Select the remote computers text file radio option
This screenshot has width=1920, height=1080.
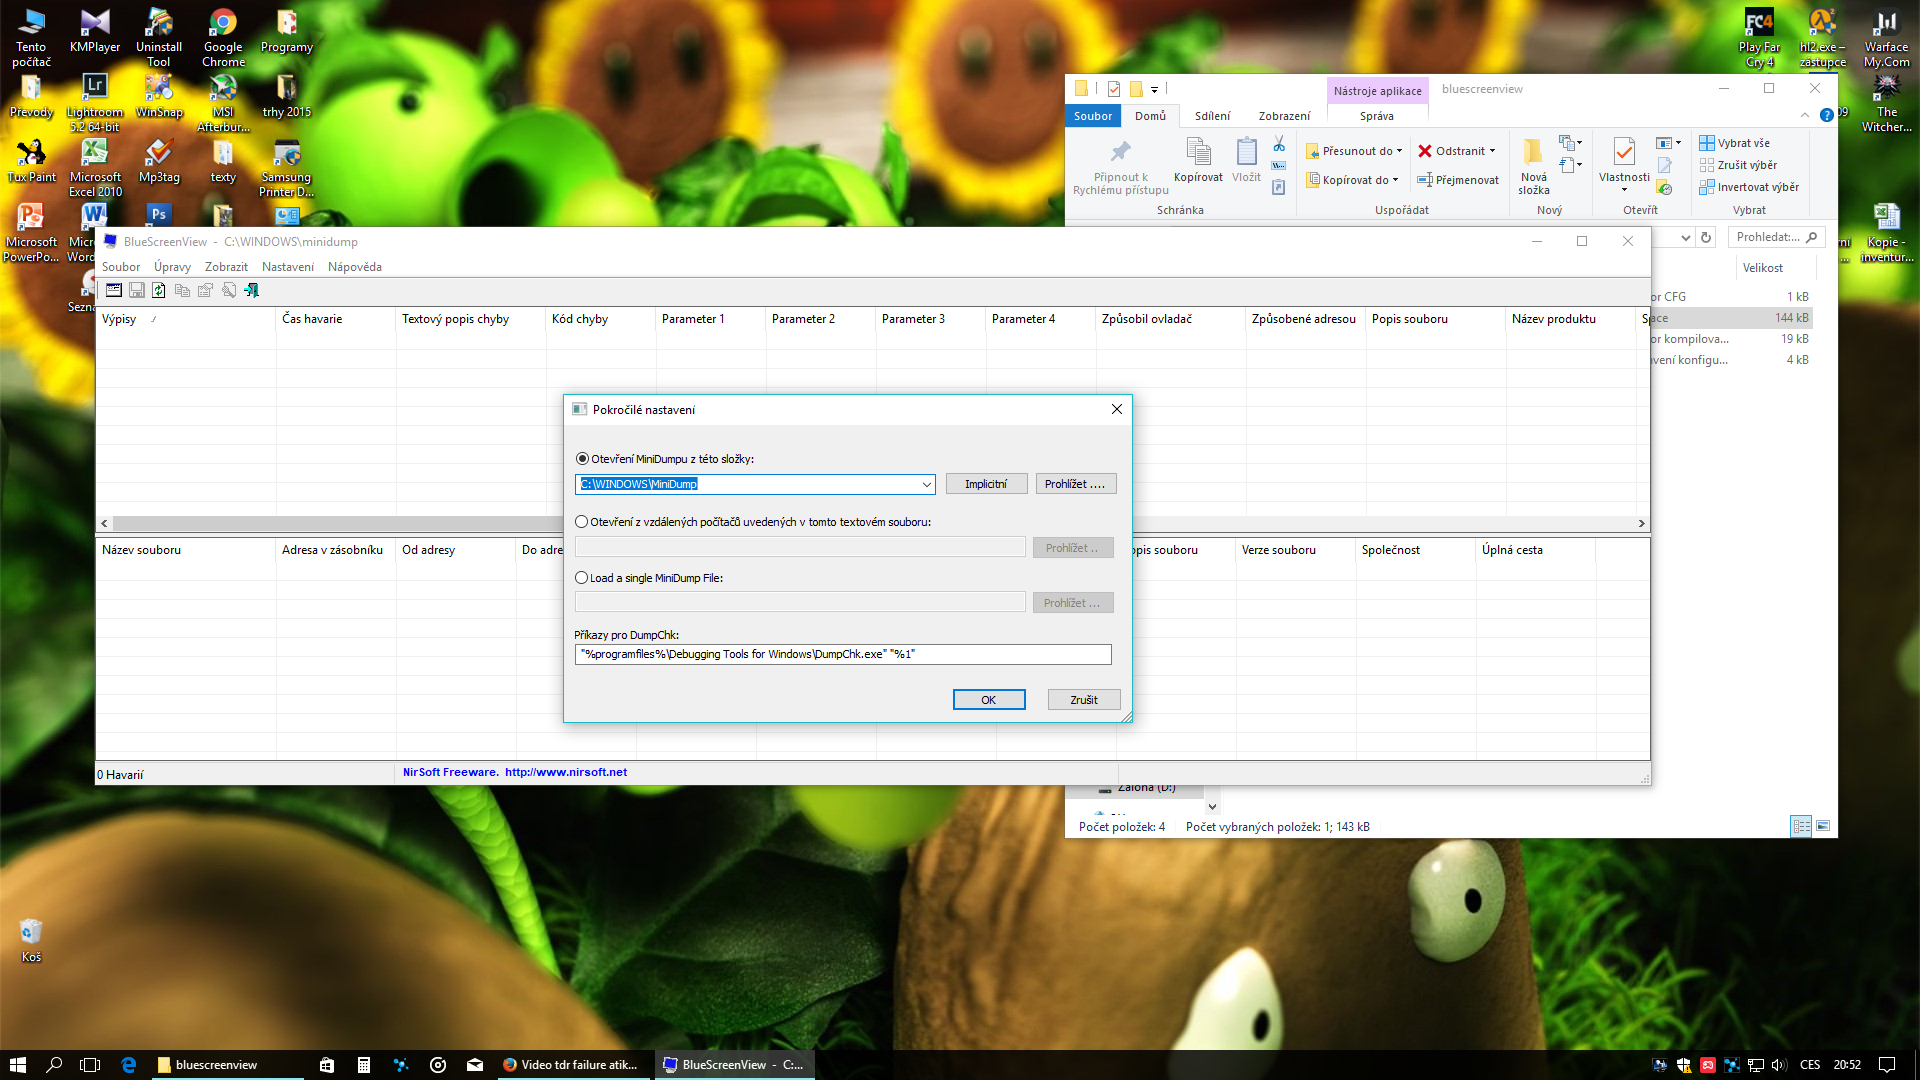tap(582, 522)
